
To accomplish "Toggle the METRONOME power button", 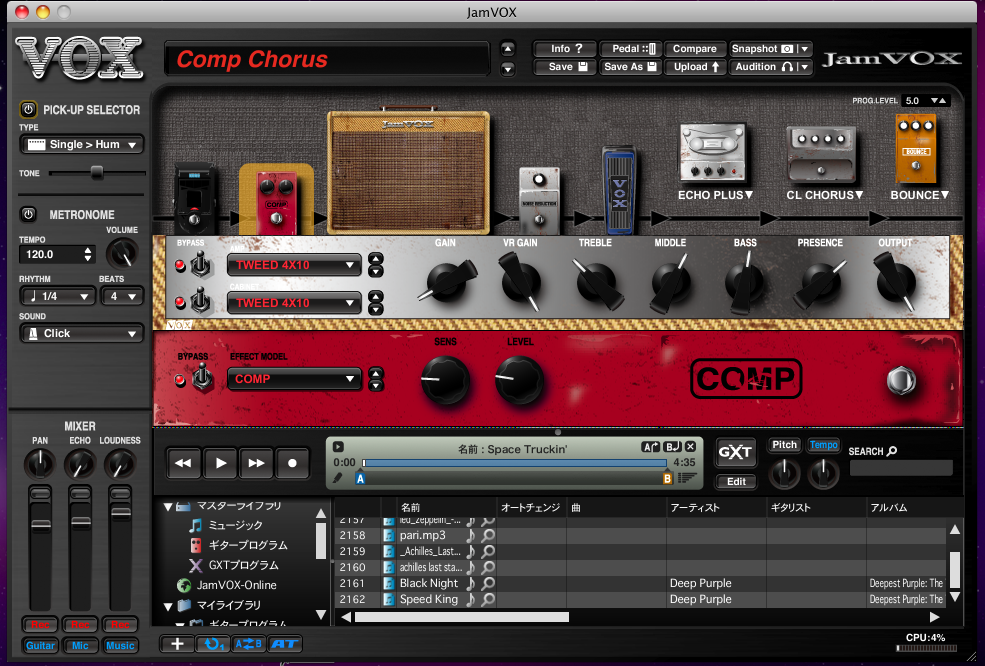I will 28,214.
